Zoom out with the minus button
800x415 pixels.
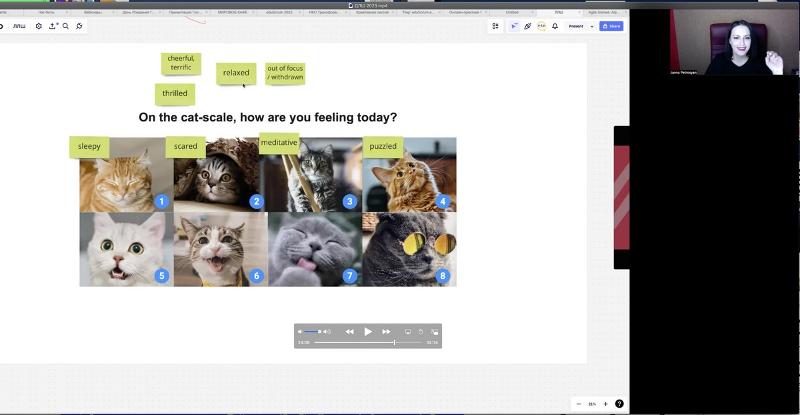(x=579, y=404)
